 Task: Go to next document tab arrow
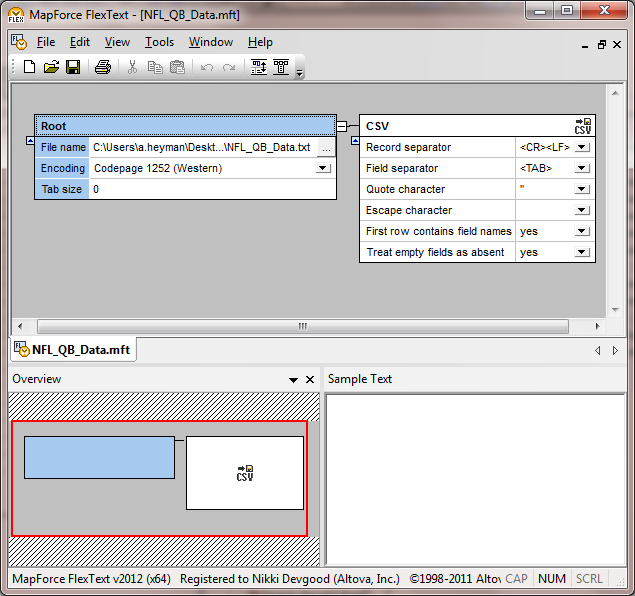click(615, 351)
